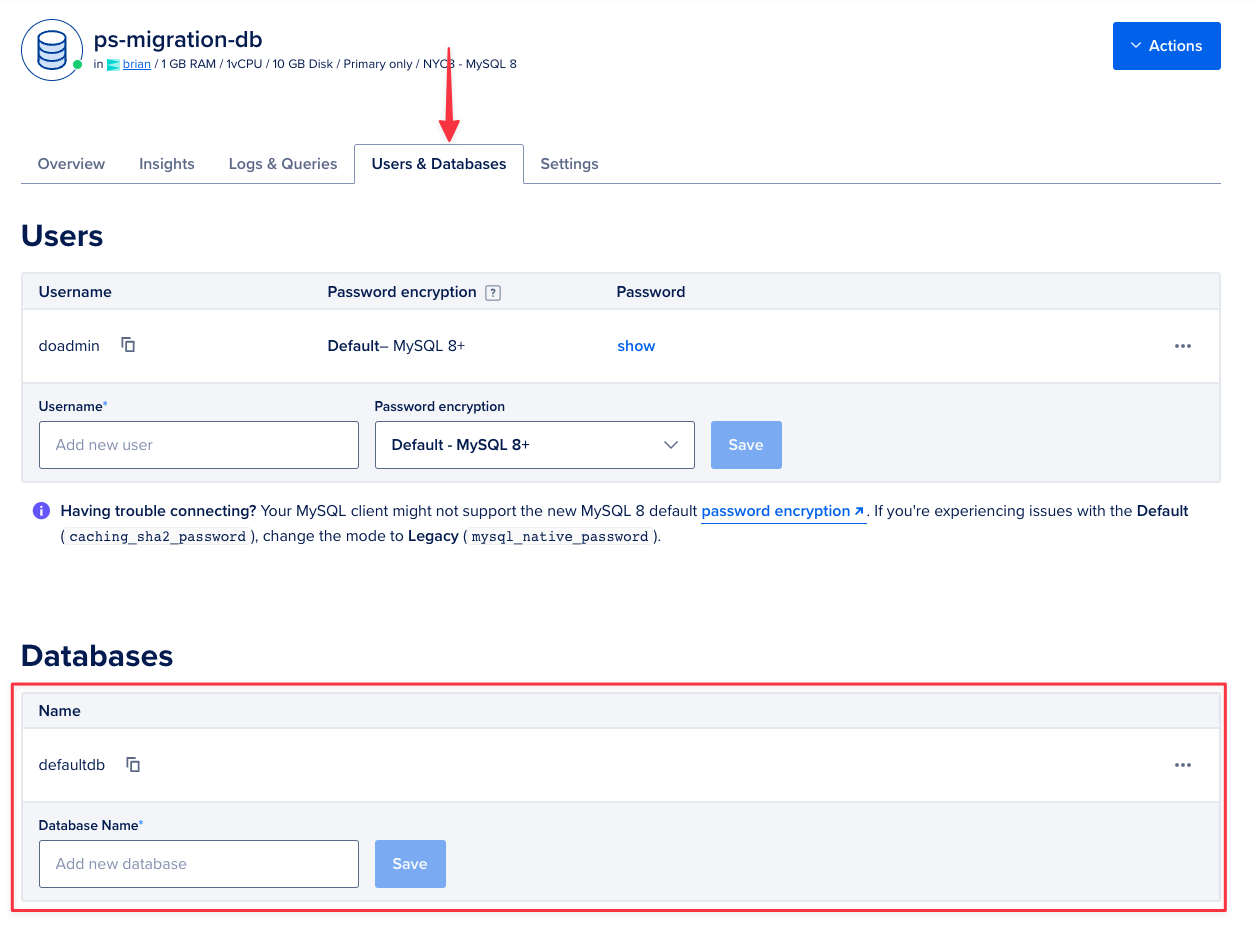Focus the Add new user field

click(x=199, y=445)
